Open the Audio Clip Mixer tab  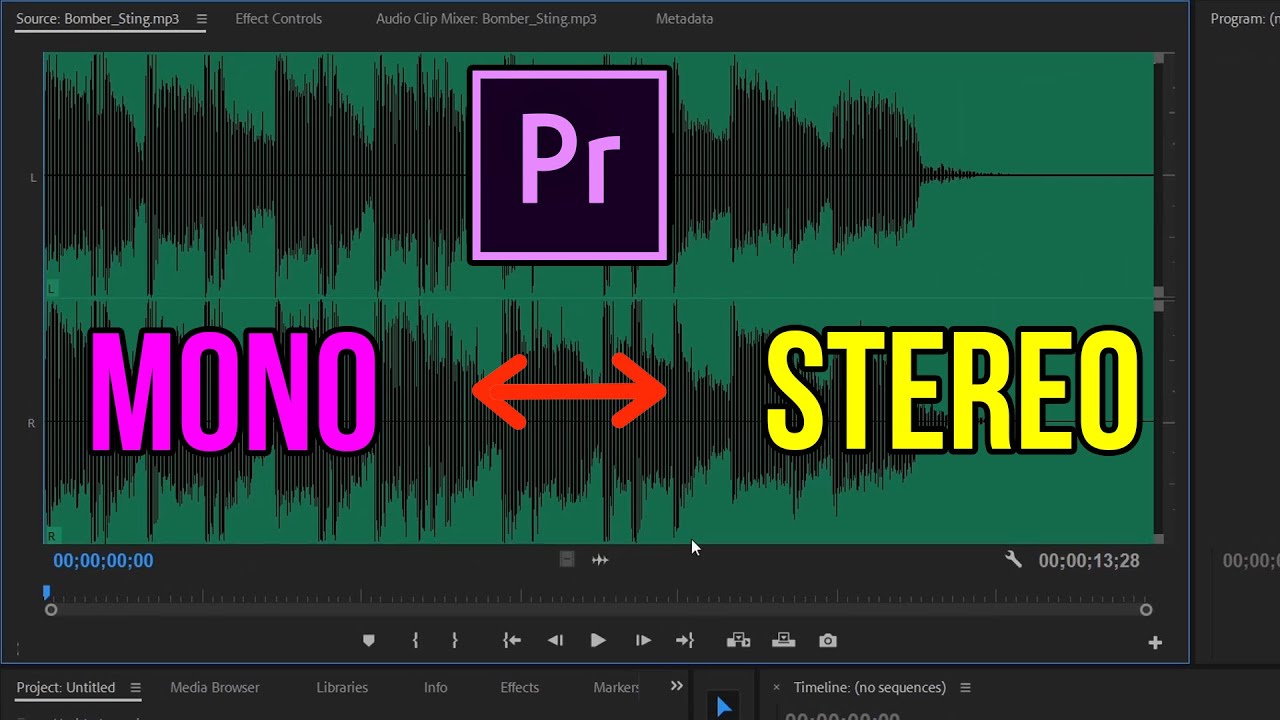[486, 19]
